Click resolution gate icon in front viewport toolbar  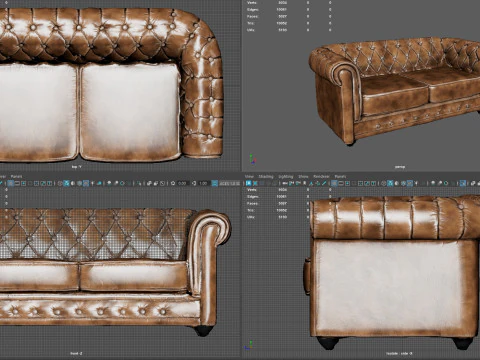pyautogui.click(x=23, y=183)
